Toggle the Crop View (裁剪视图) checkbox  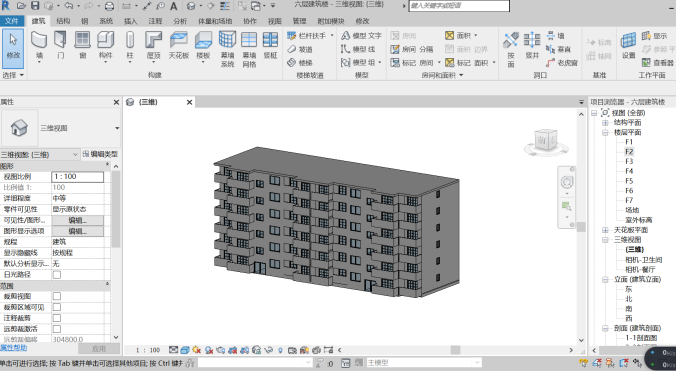57,296
